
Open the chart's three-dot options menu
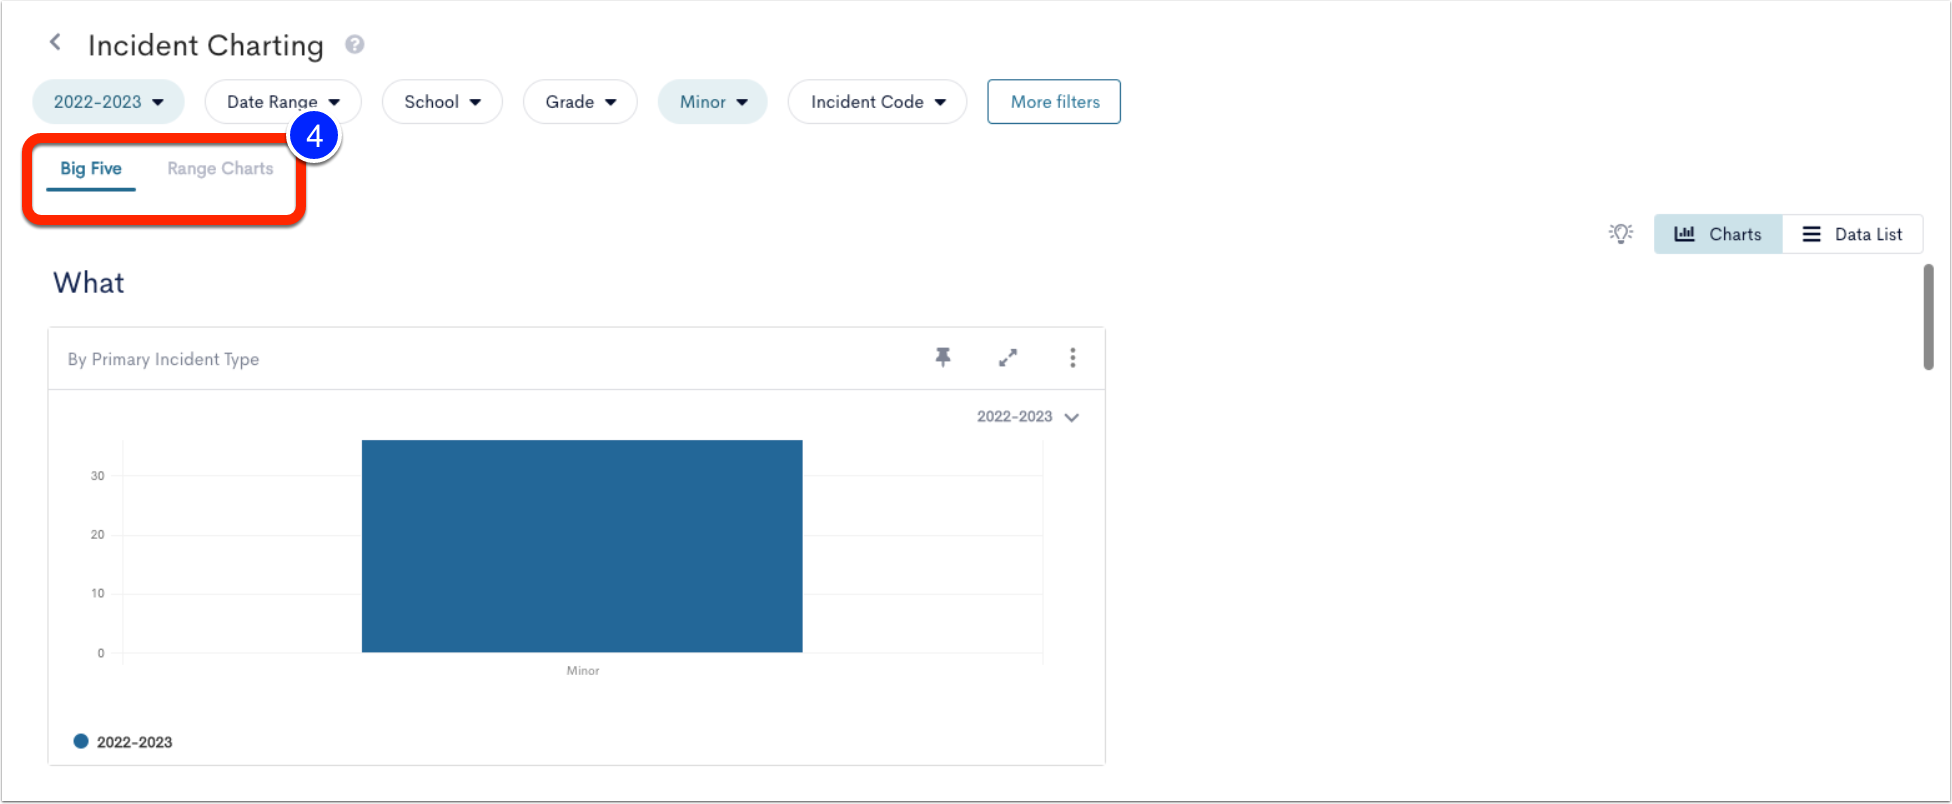1073,358
